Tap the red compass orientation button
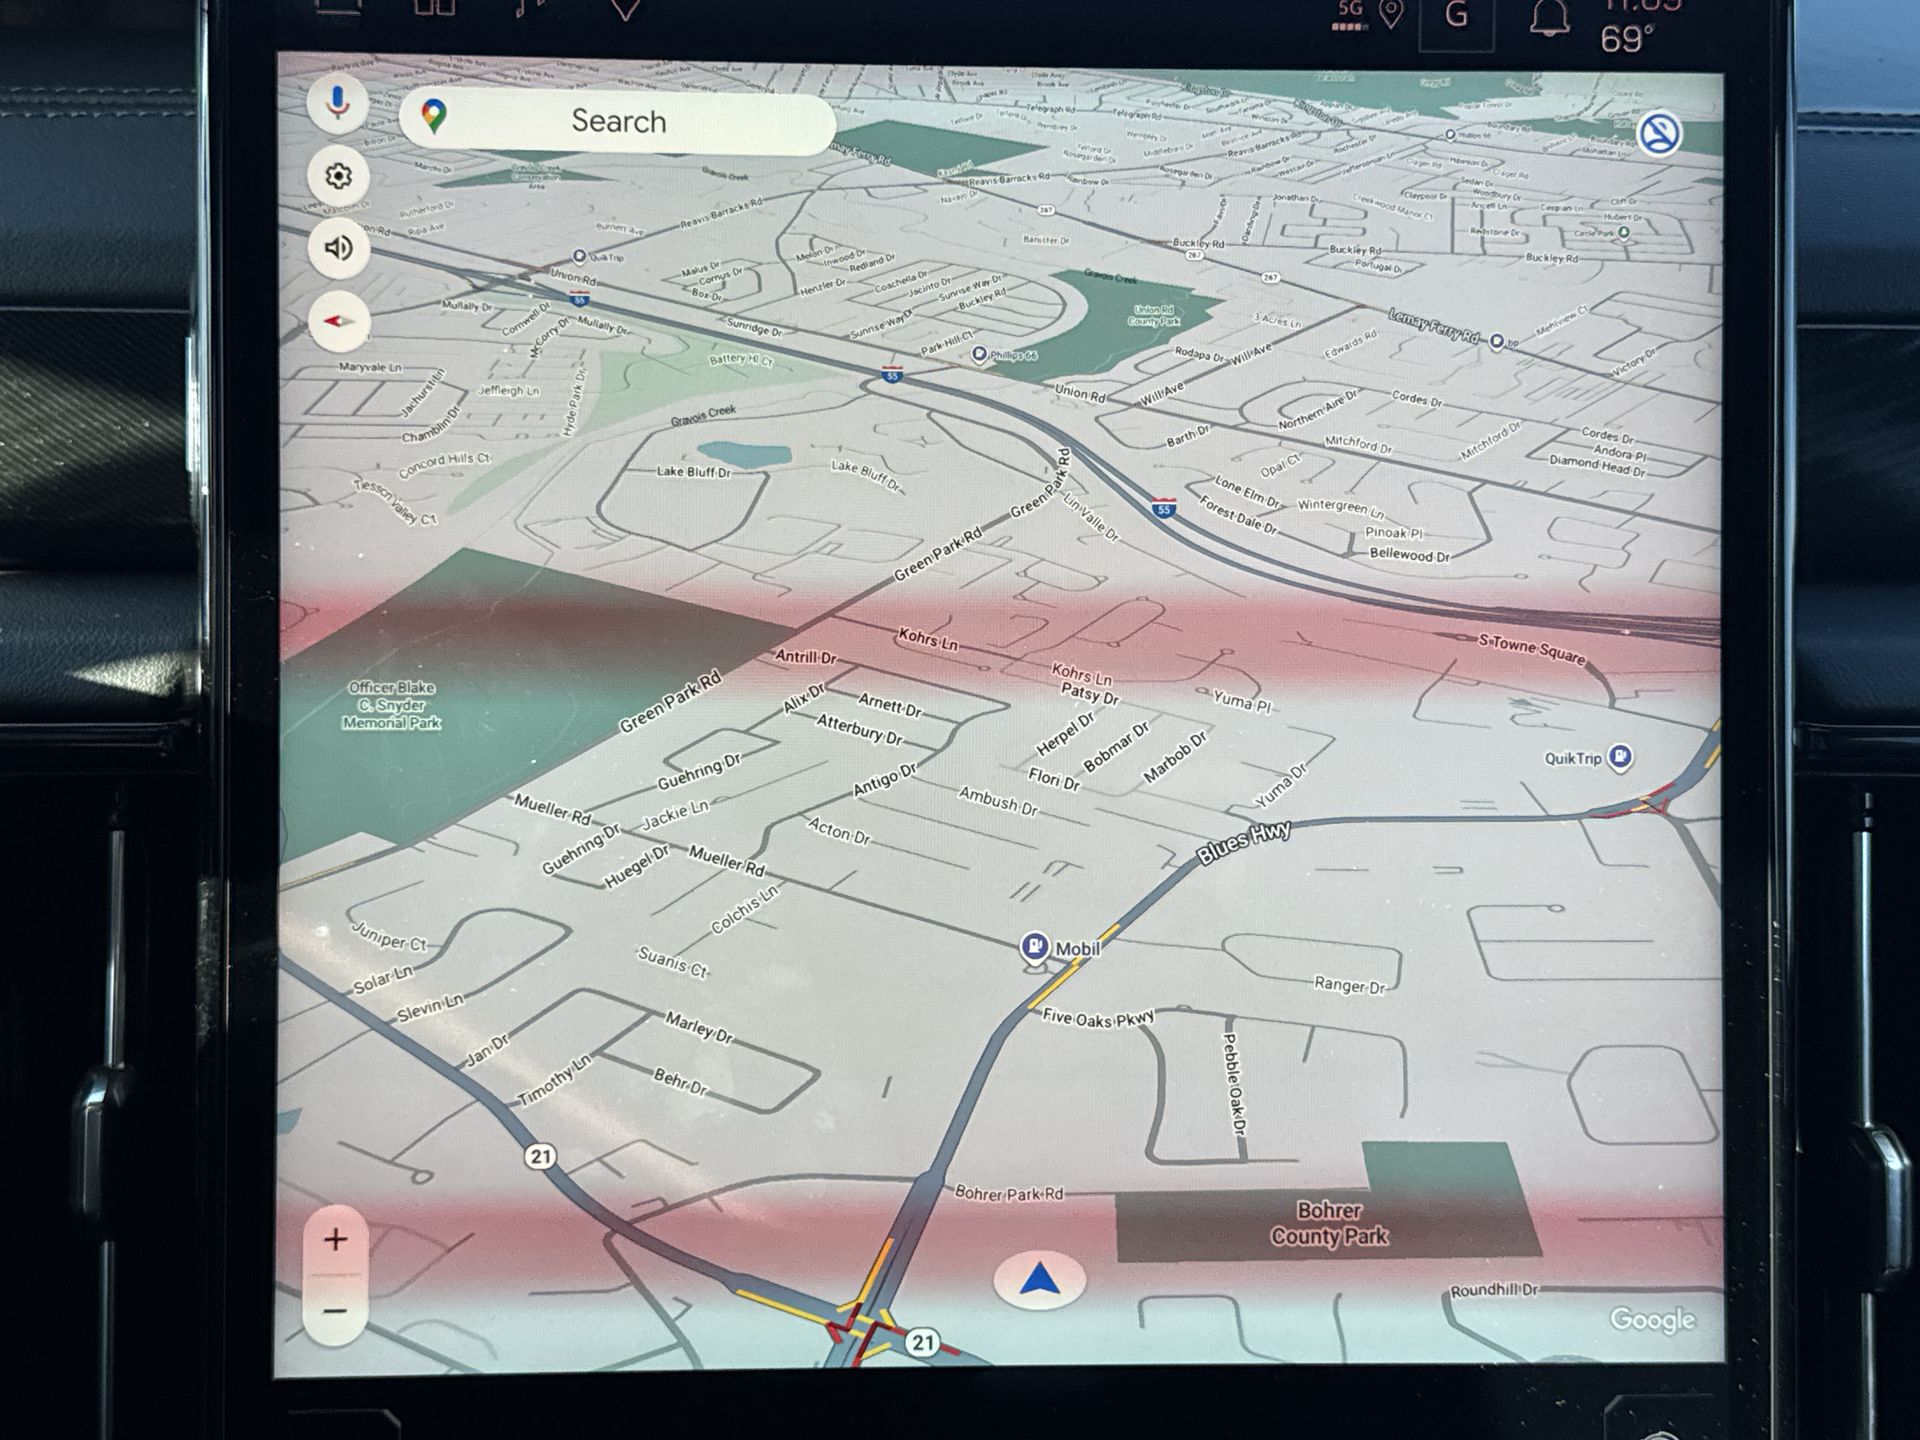The image size is (1920, 1440). (x=338, y=321)
